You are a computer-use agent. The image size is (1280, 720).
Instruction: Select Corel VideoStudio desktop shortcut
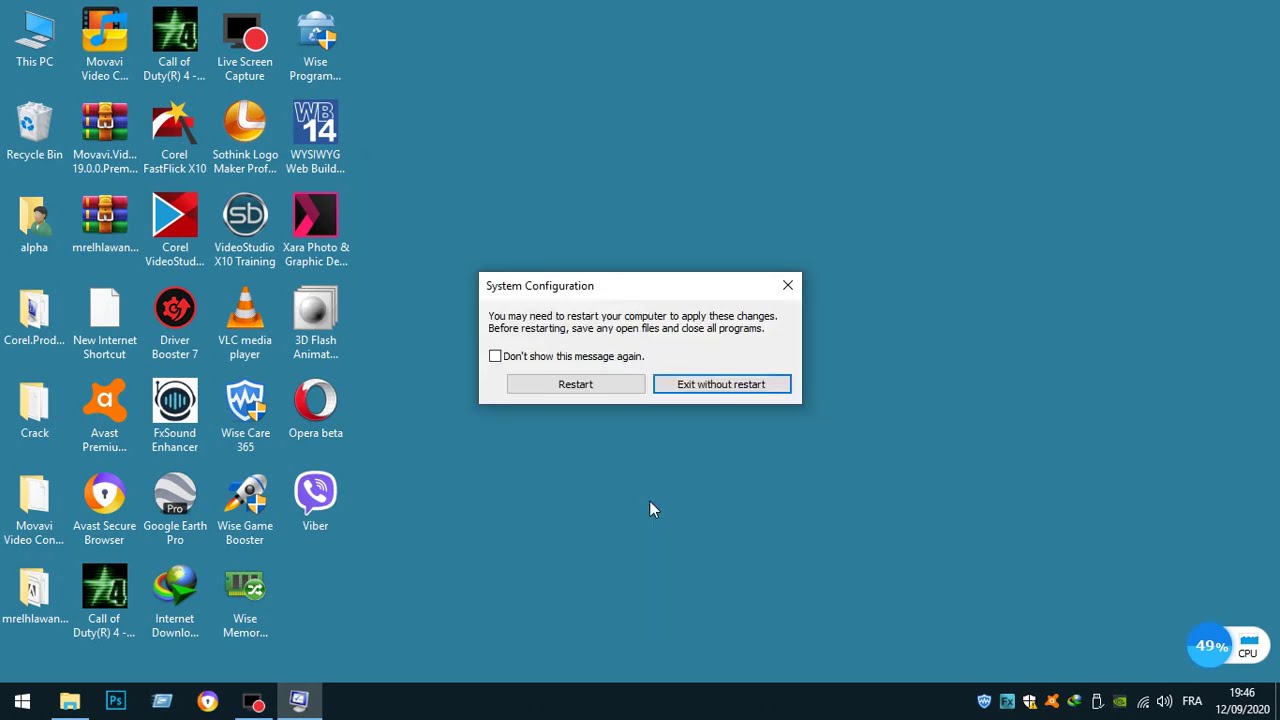(175, 232)
